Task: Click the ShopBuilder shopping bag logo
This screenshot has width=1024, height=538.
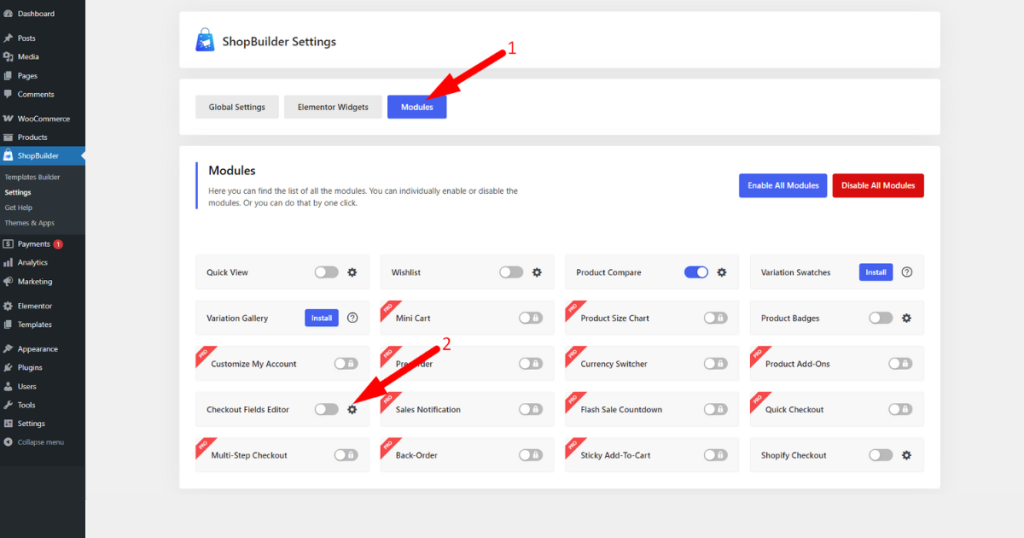Action: point(205,40)
